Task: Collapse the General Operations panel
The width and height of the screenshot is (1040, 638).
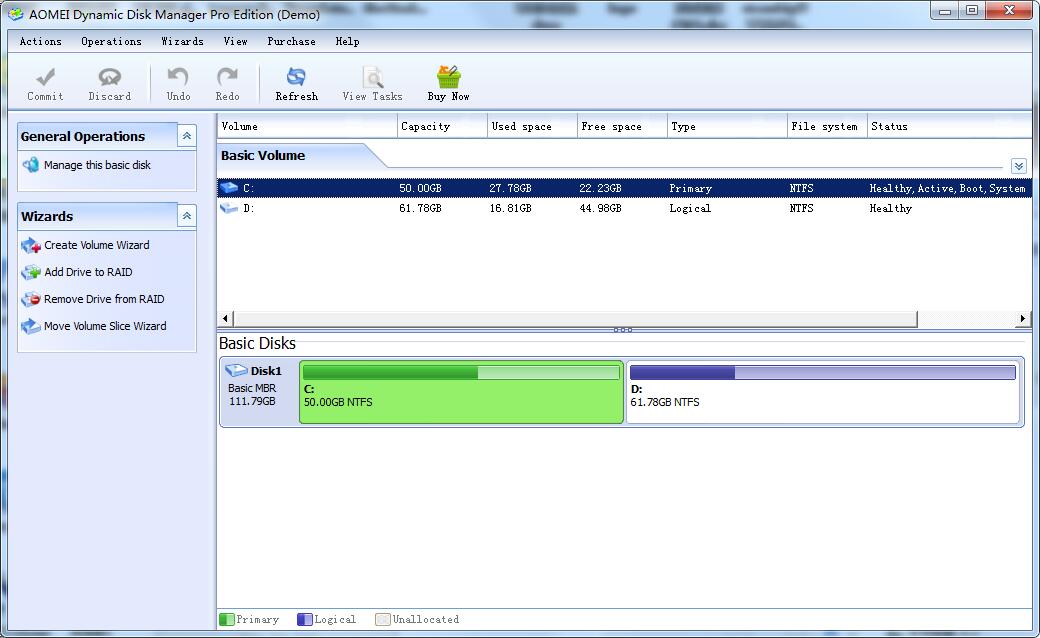Action: click(186, 136)
